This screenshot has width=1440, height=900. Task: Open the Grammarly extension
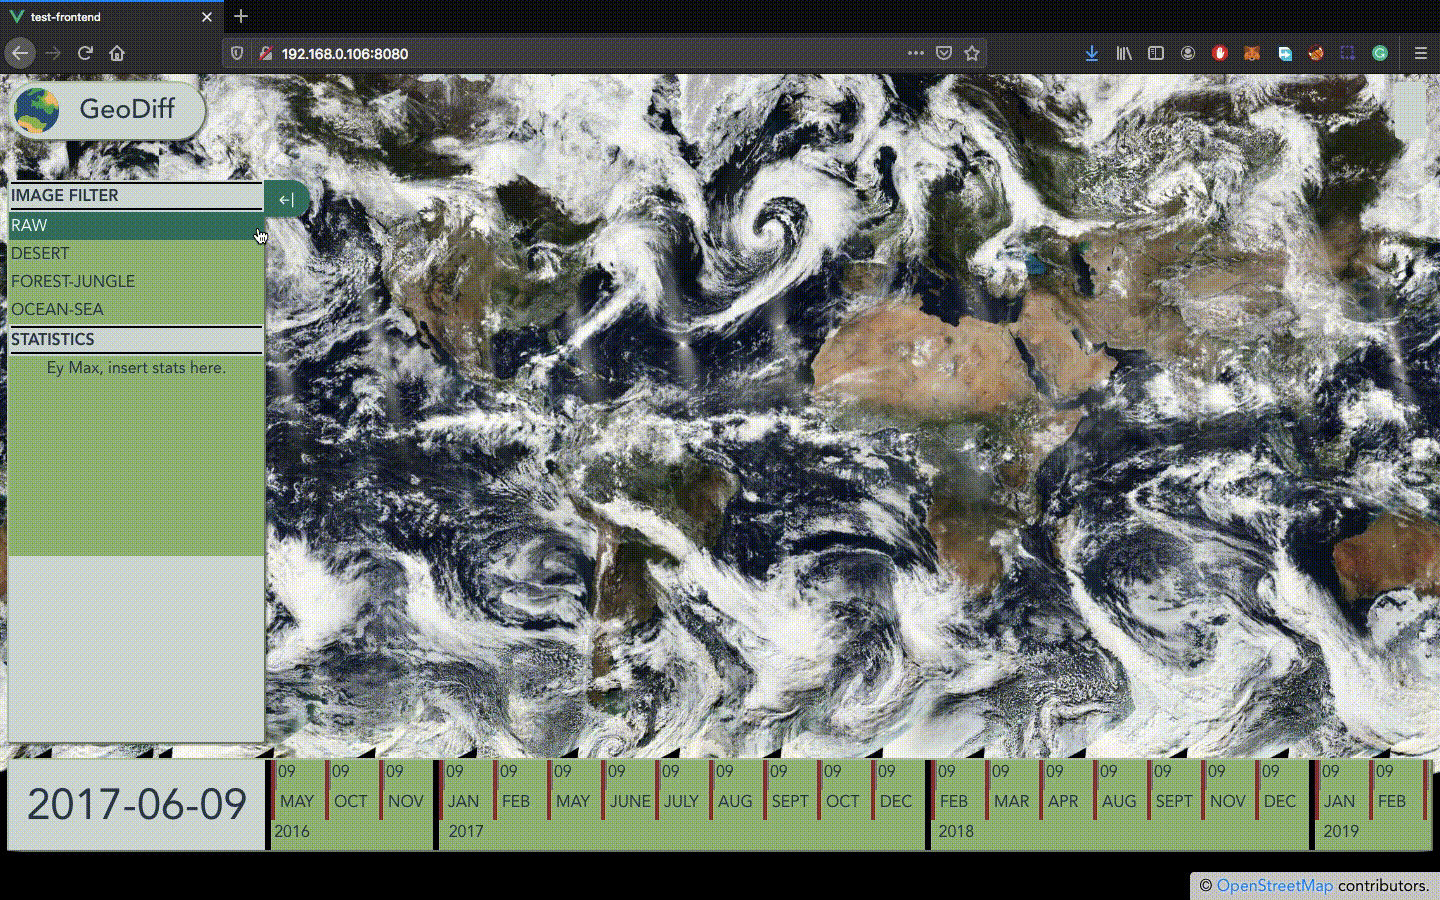tap(1380, 53)
